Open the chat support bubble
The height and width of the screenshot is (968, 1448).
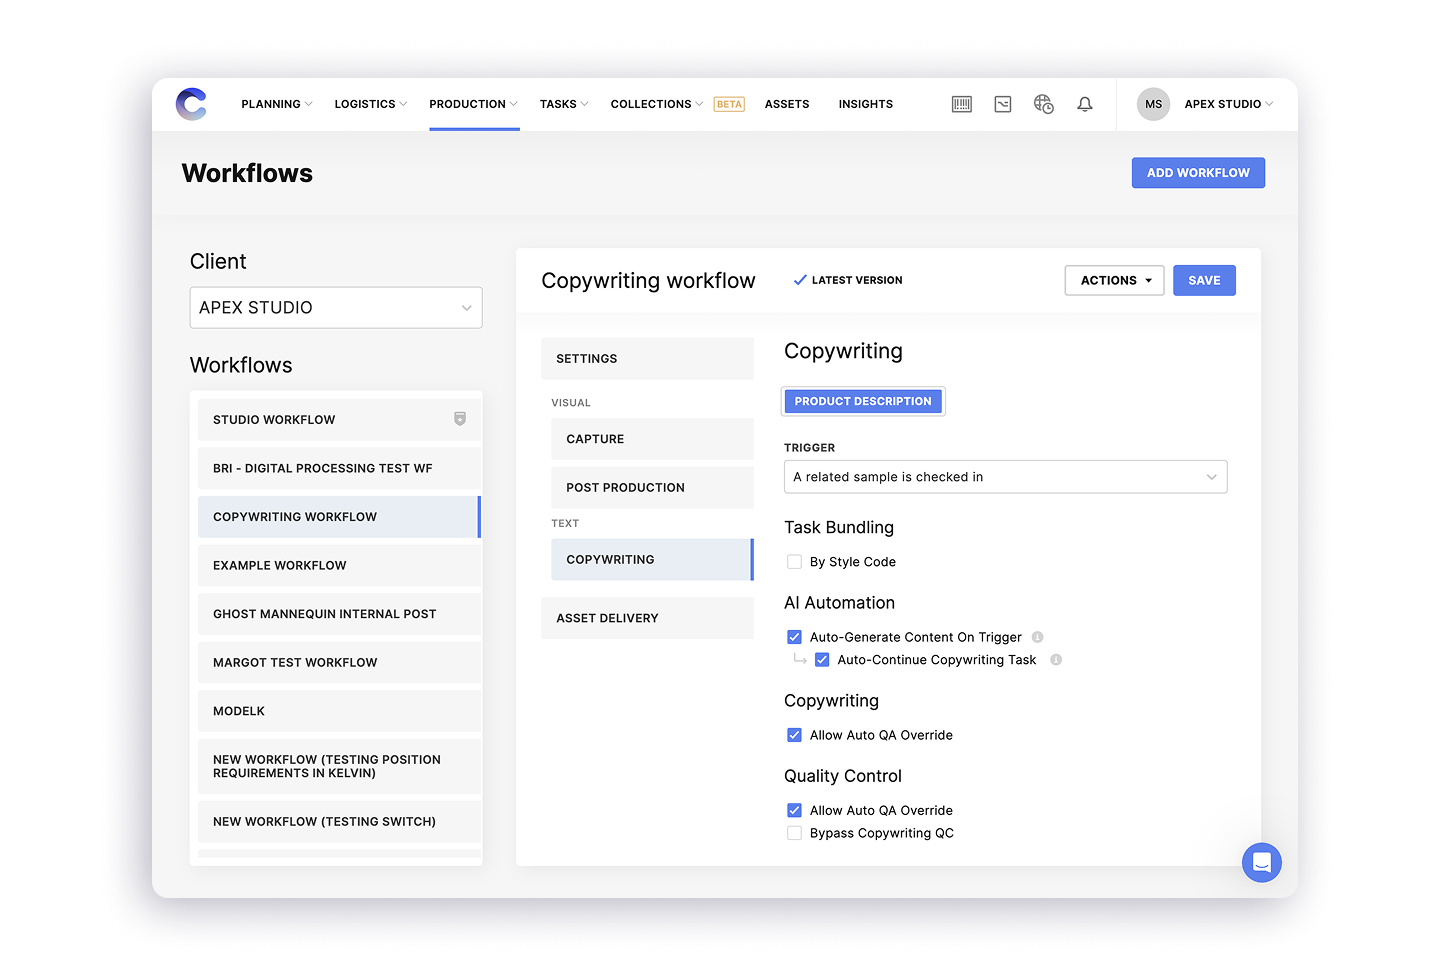point(1262,862)
